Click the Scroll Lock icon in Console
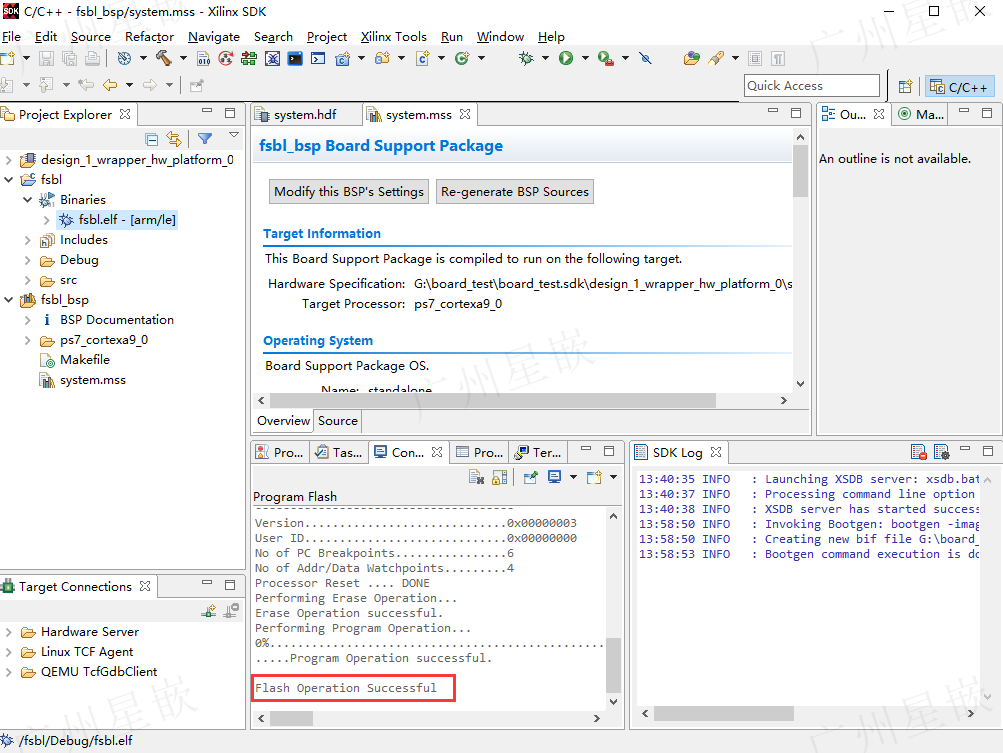The image size is (1003, 753). 500,477
